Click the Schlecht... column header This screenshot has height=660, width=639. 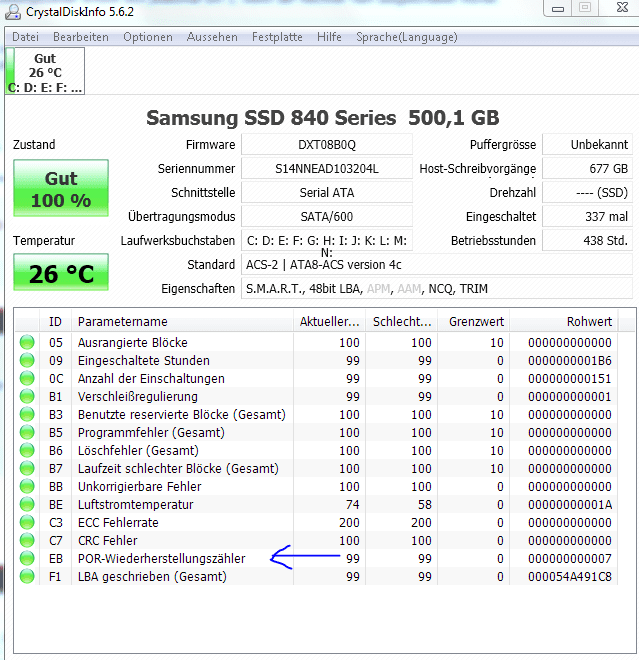click(402, 322)
